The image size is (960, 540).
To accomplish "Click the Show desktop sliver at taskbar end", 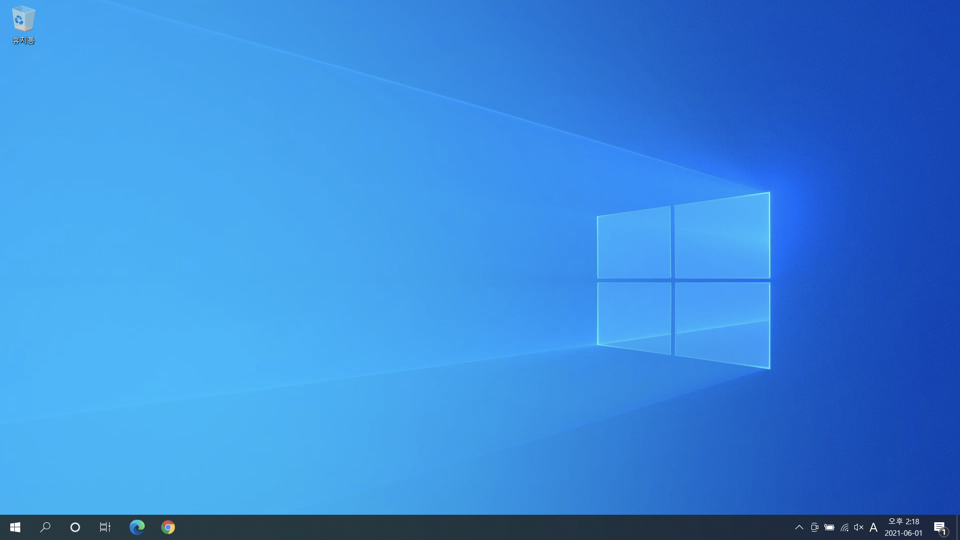I will [x=958, y=527].
